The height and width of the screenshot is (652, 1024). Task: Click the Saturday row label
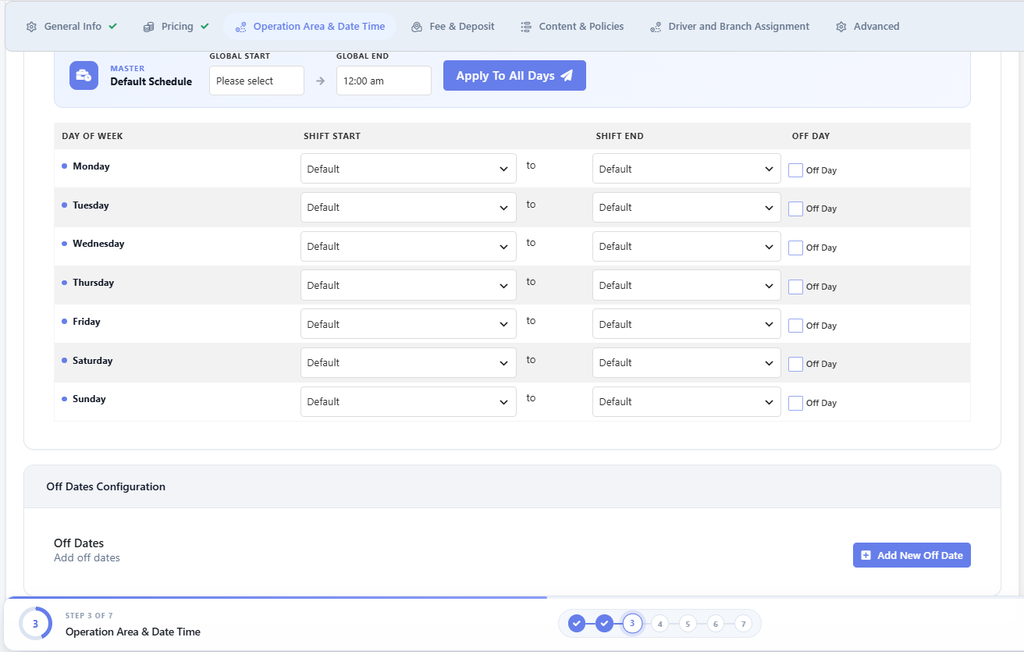pos(92,361)
